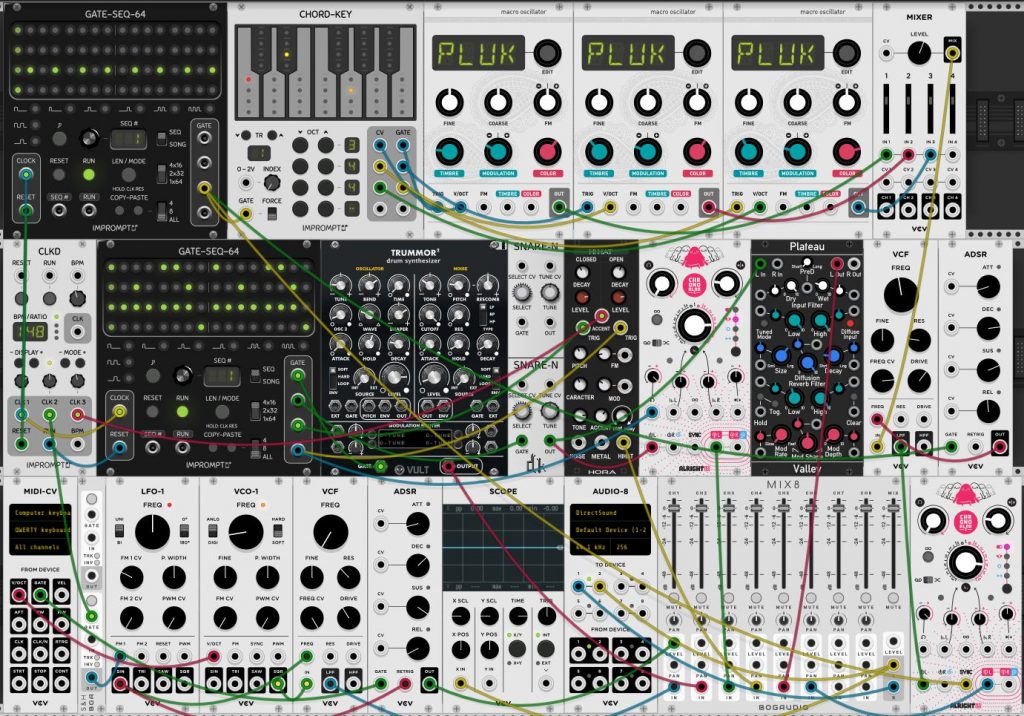Click the Plateau R Out jack

tap(854, 263)
